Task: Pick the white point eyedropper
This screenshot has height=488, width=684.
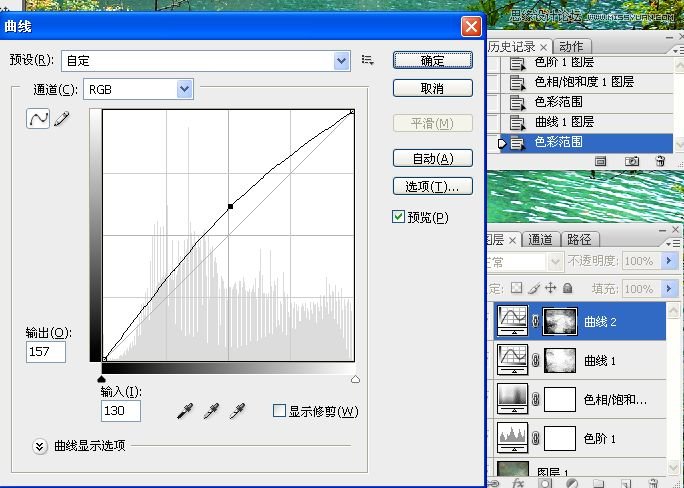Action: 237,411
